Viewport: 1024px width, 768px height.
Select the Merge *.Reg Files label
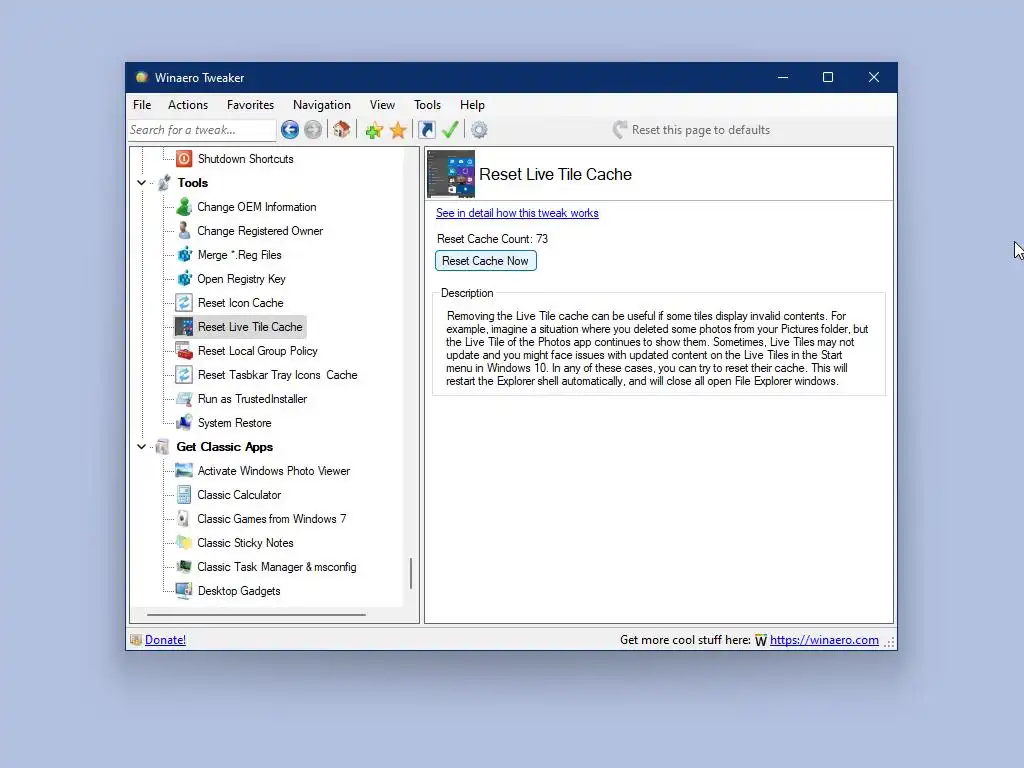pyautogui.click(x=240, y=255)
